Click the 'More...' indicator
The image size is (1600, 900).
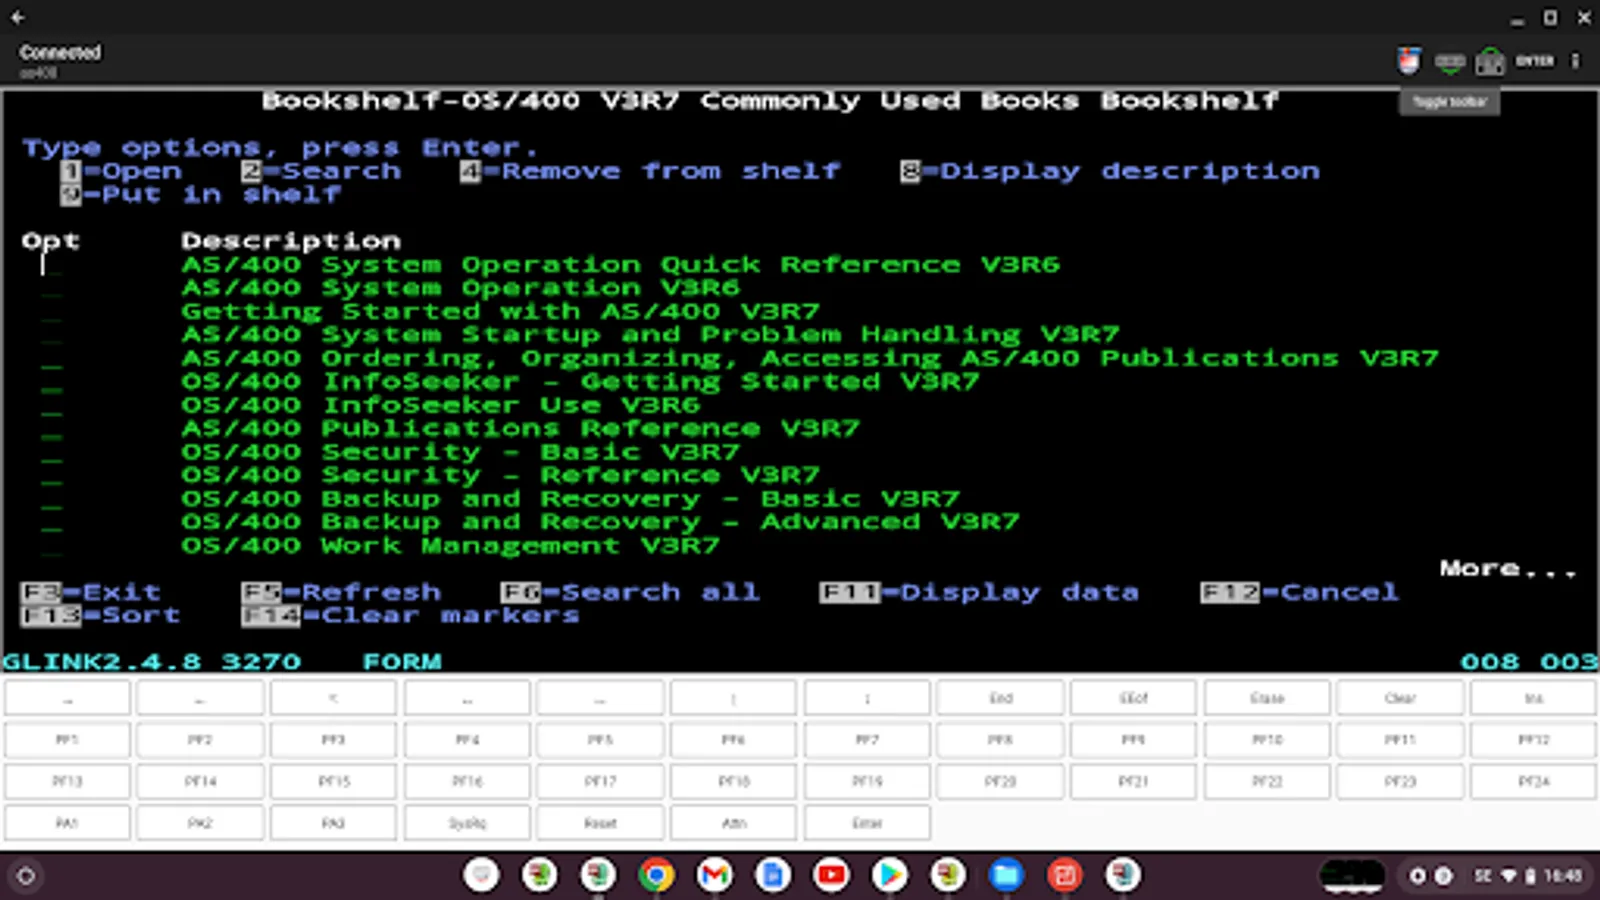pos(1508,569)
